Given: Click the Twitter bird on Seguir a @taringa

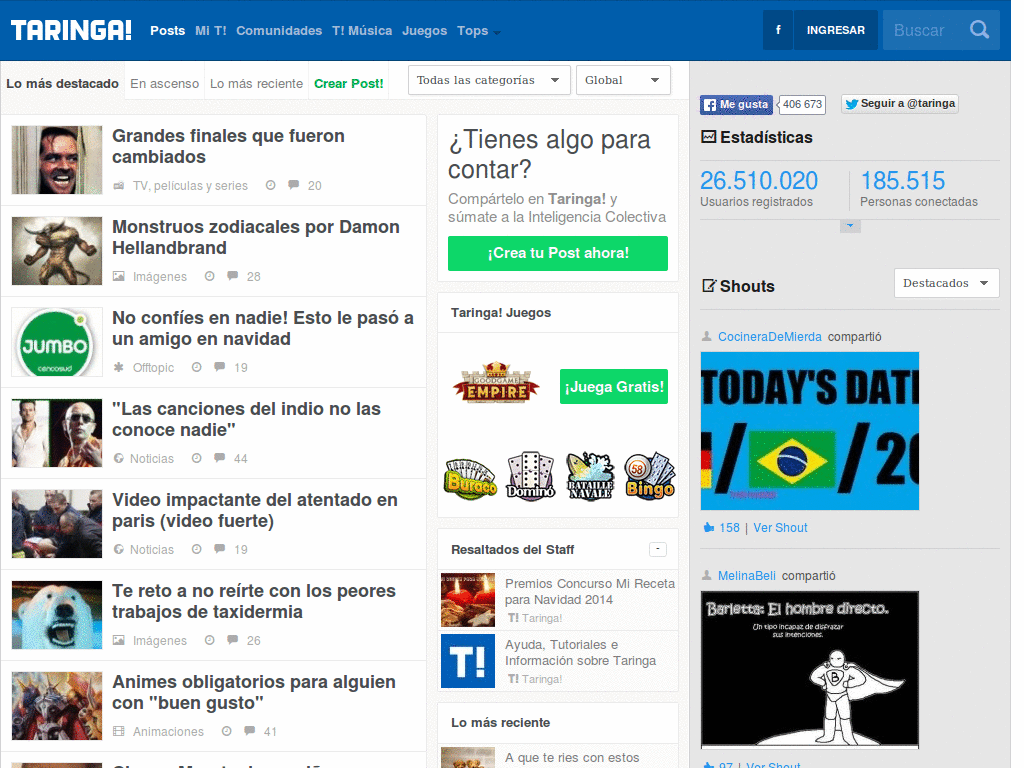Looking at the screenshot, I should pos(851,104).
